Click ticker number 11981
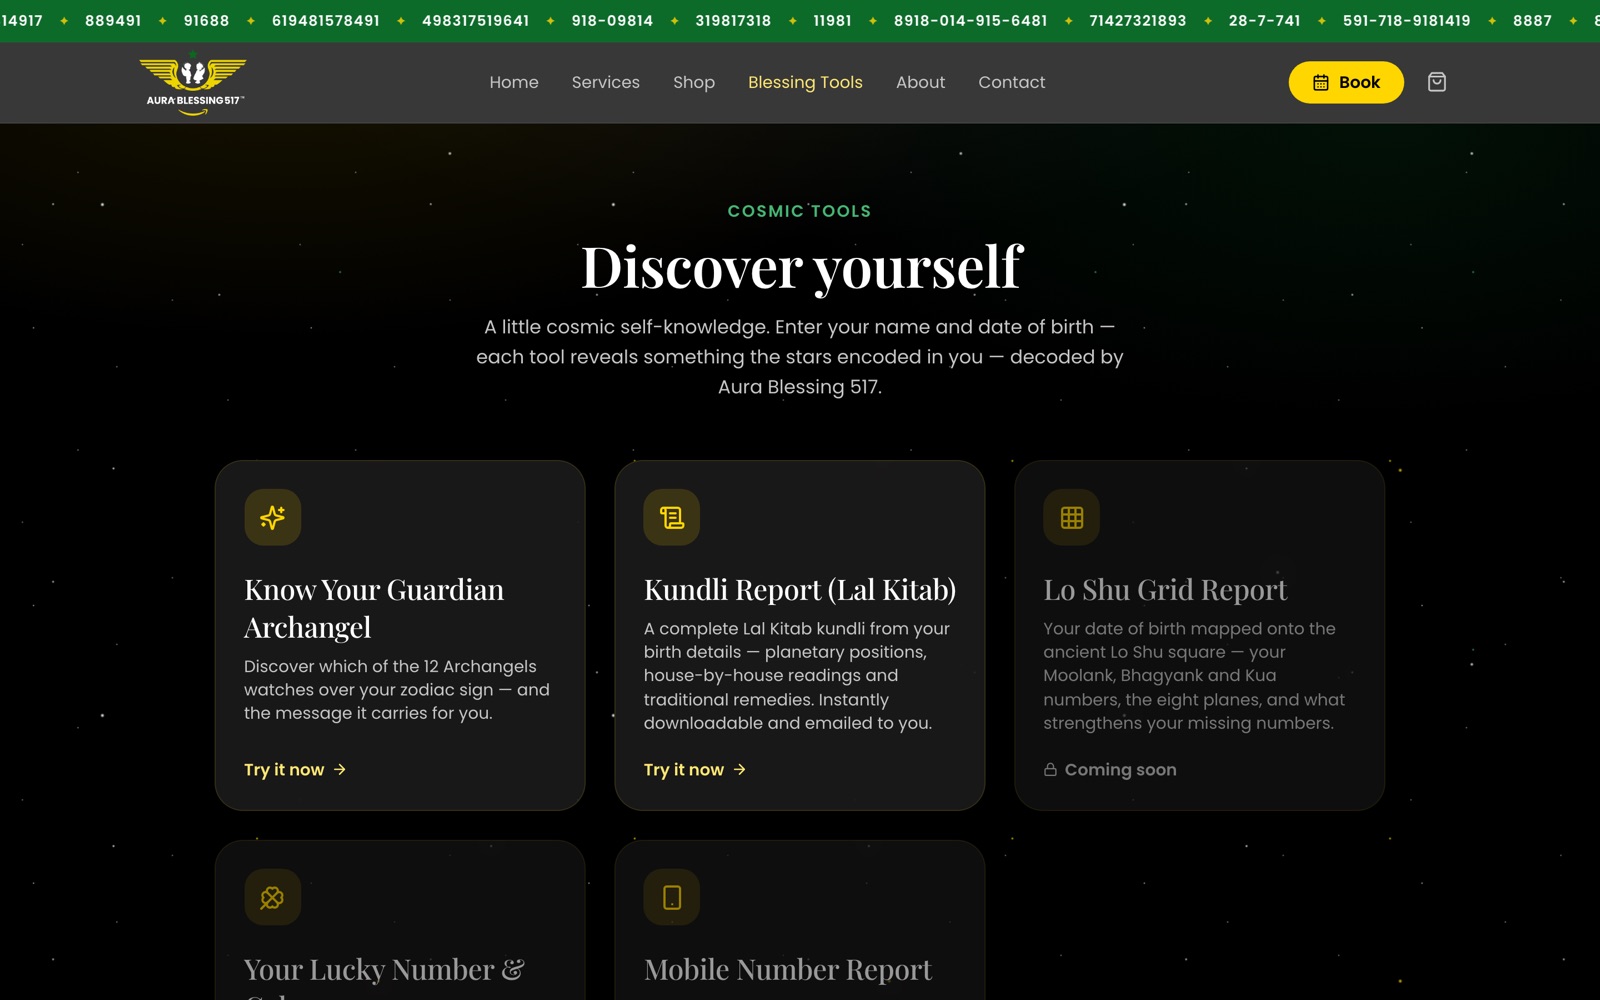Screen dimensions: 1600x1000 pos(832,20)
